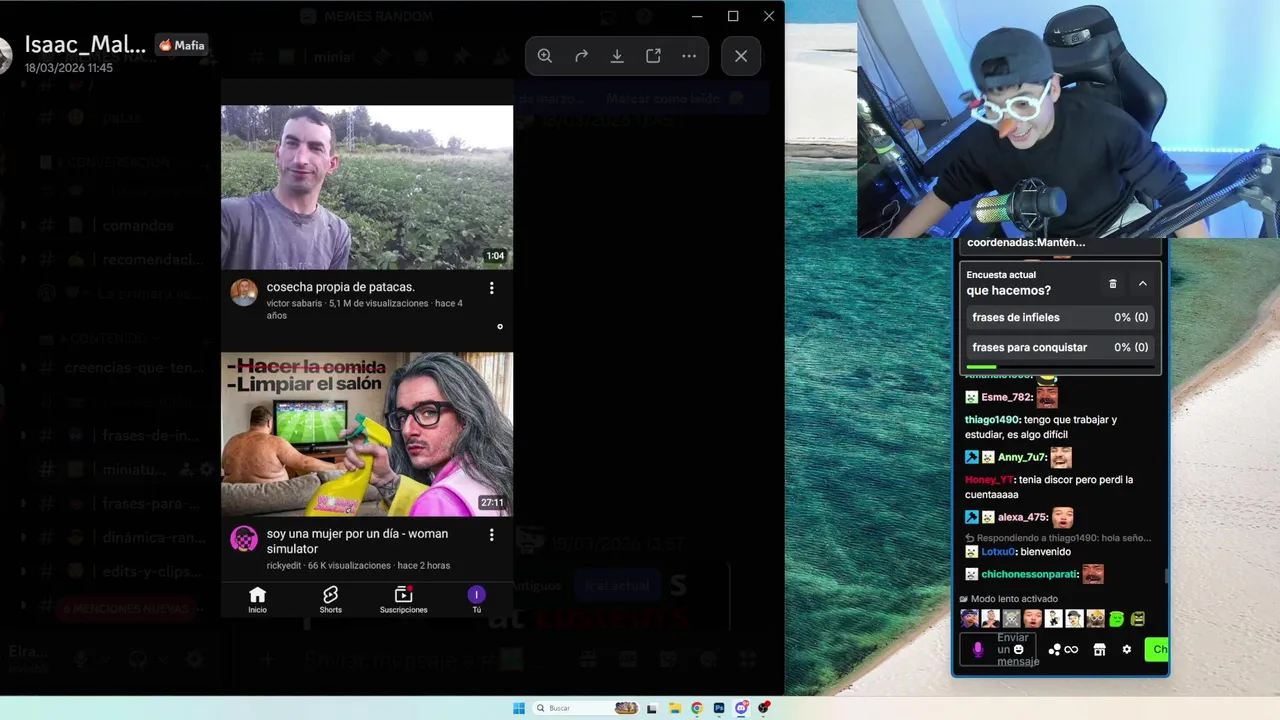Open Photoshop from the taskbar
Viewport: 1280px width, 720px height.
point(719,708)
